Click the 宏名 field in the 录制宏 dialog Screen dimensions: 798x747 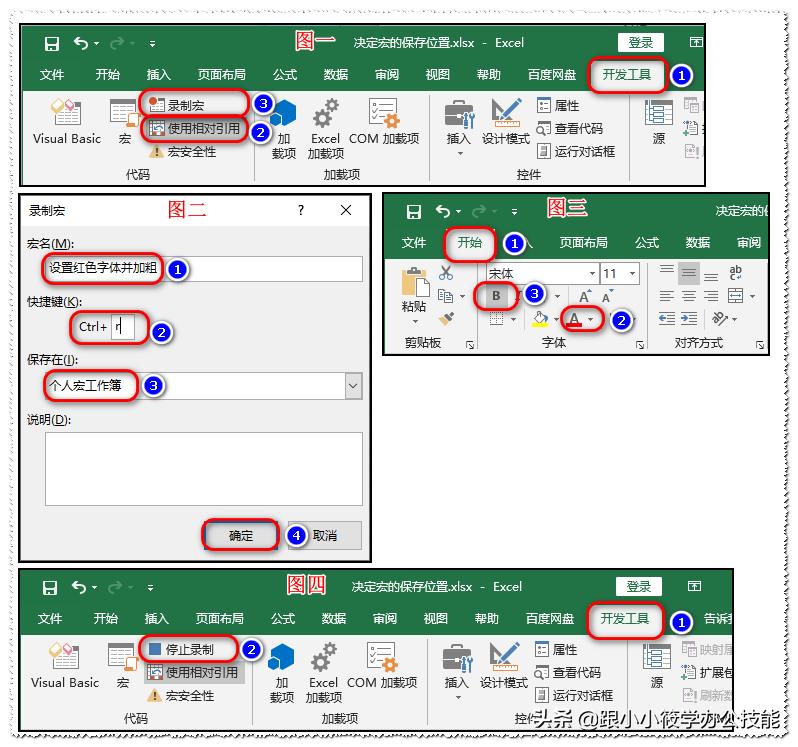click(x=204, y=269)
